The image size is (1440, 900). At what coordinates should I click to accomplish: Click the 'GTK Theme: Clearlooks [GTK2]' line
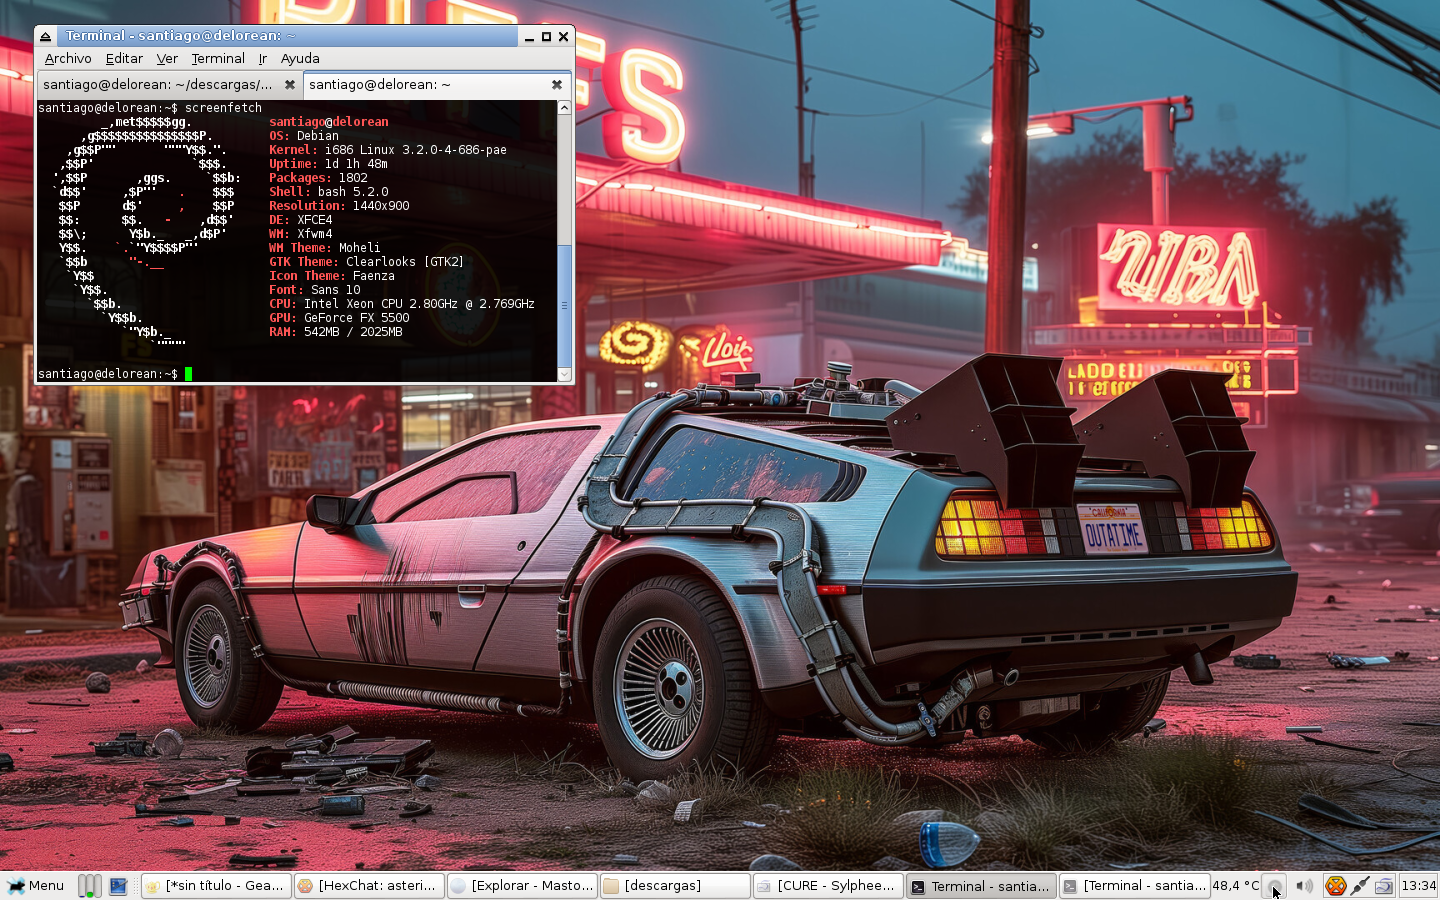tap(367, 262)
